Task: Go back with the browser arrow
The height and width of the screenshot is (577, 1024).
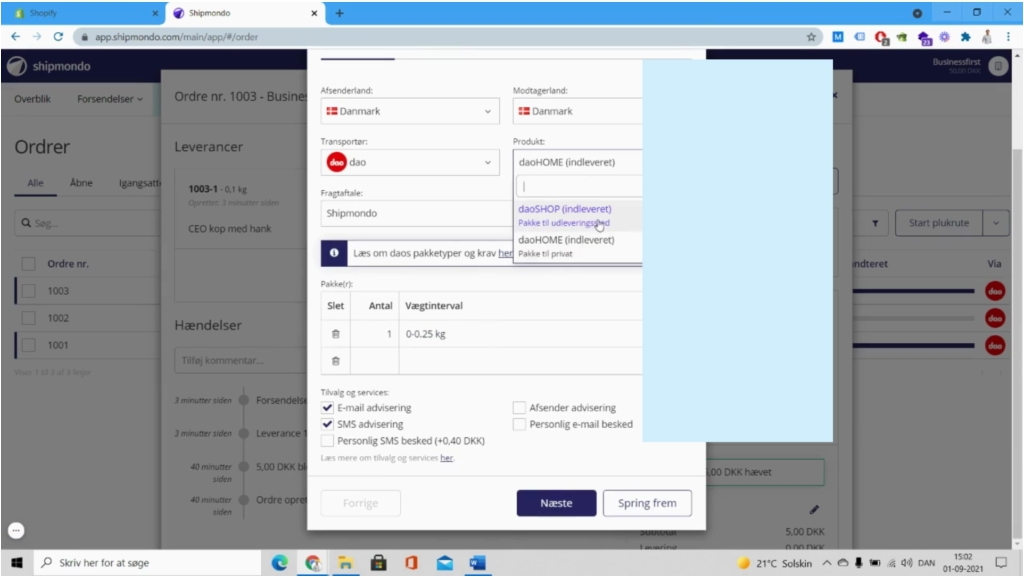Action: click(16, 37)
